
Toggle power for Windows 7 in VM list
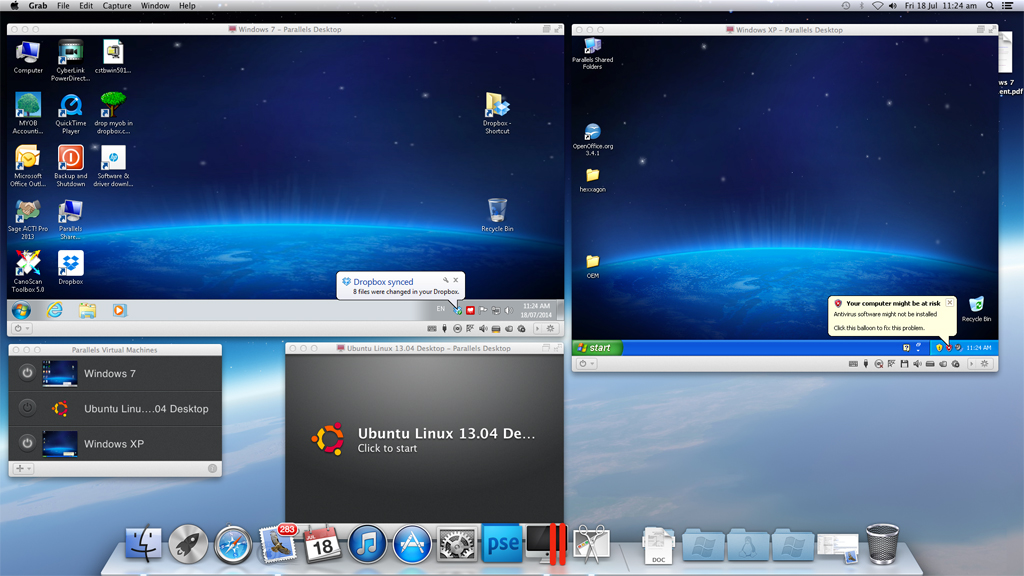(x=27, y=373)
